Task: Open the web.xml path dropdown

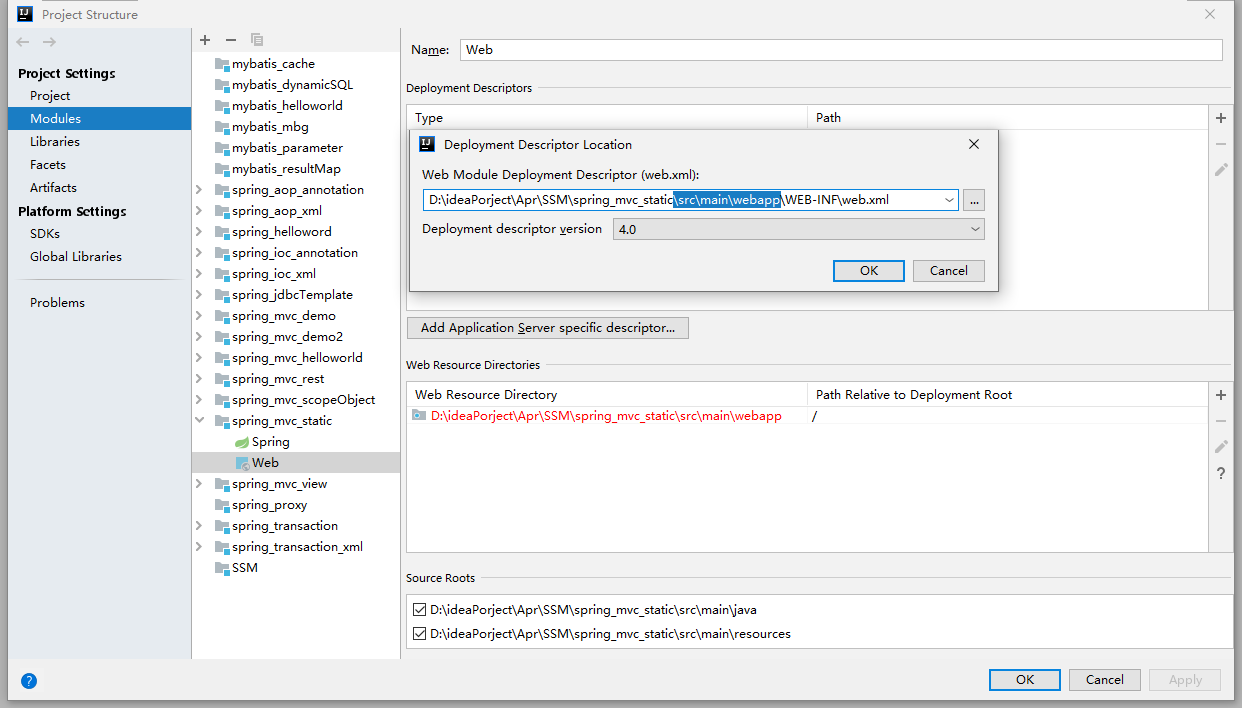Action: click(x=948, y=200)
